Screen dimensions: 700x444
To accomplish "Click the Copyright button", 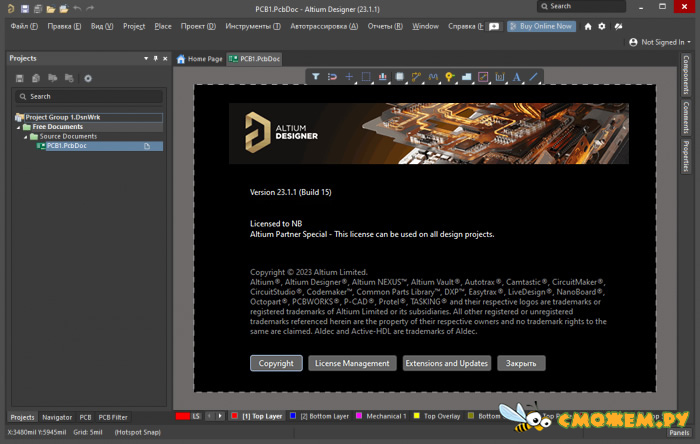I will coord(276,363).
